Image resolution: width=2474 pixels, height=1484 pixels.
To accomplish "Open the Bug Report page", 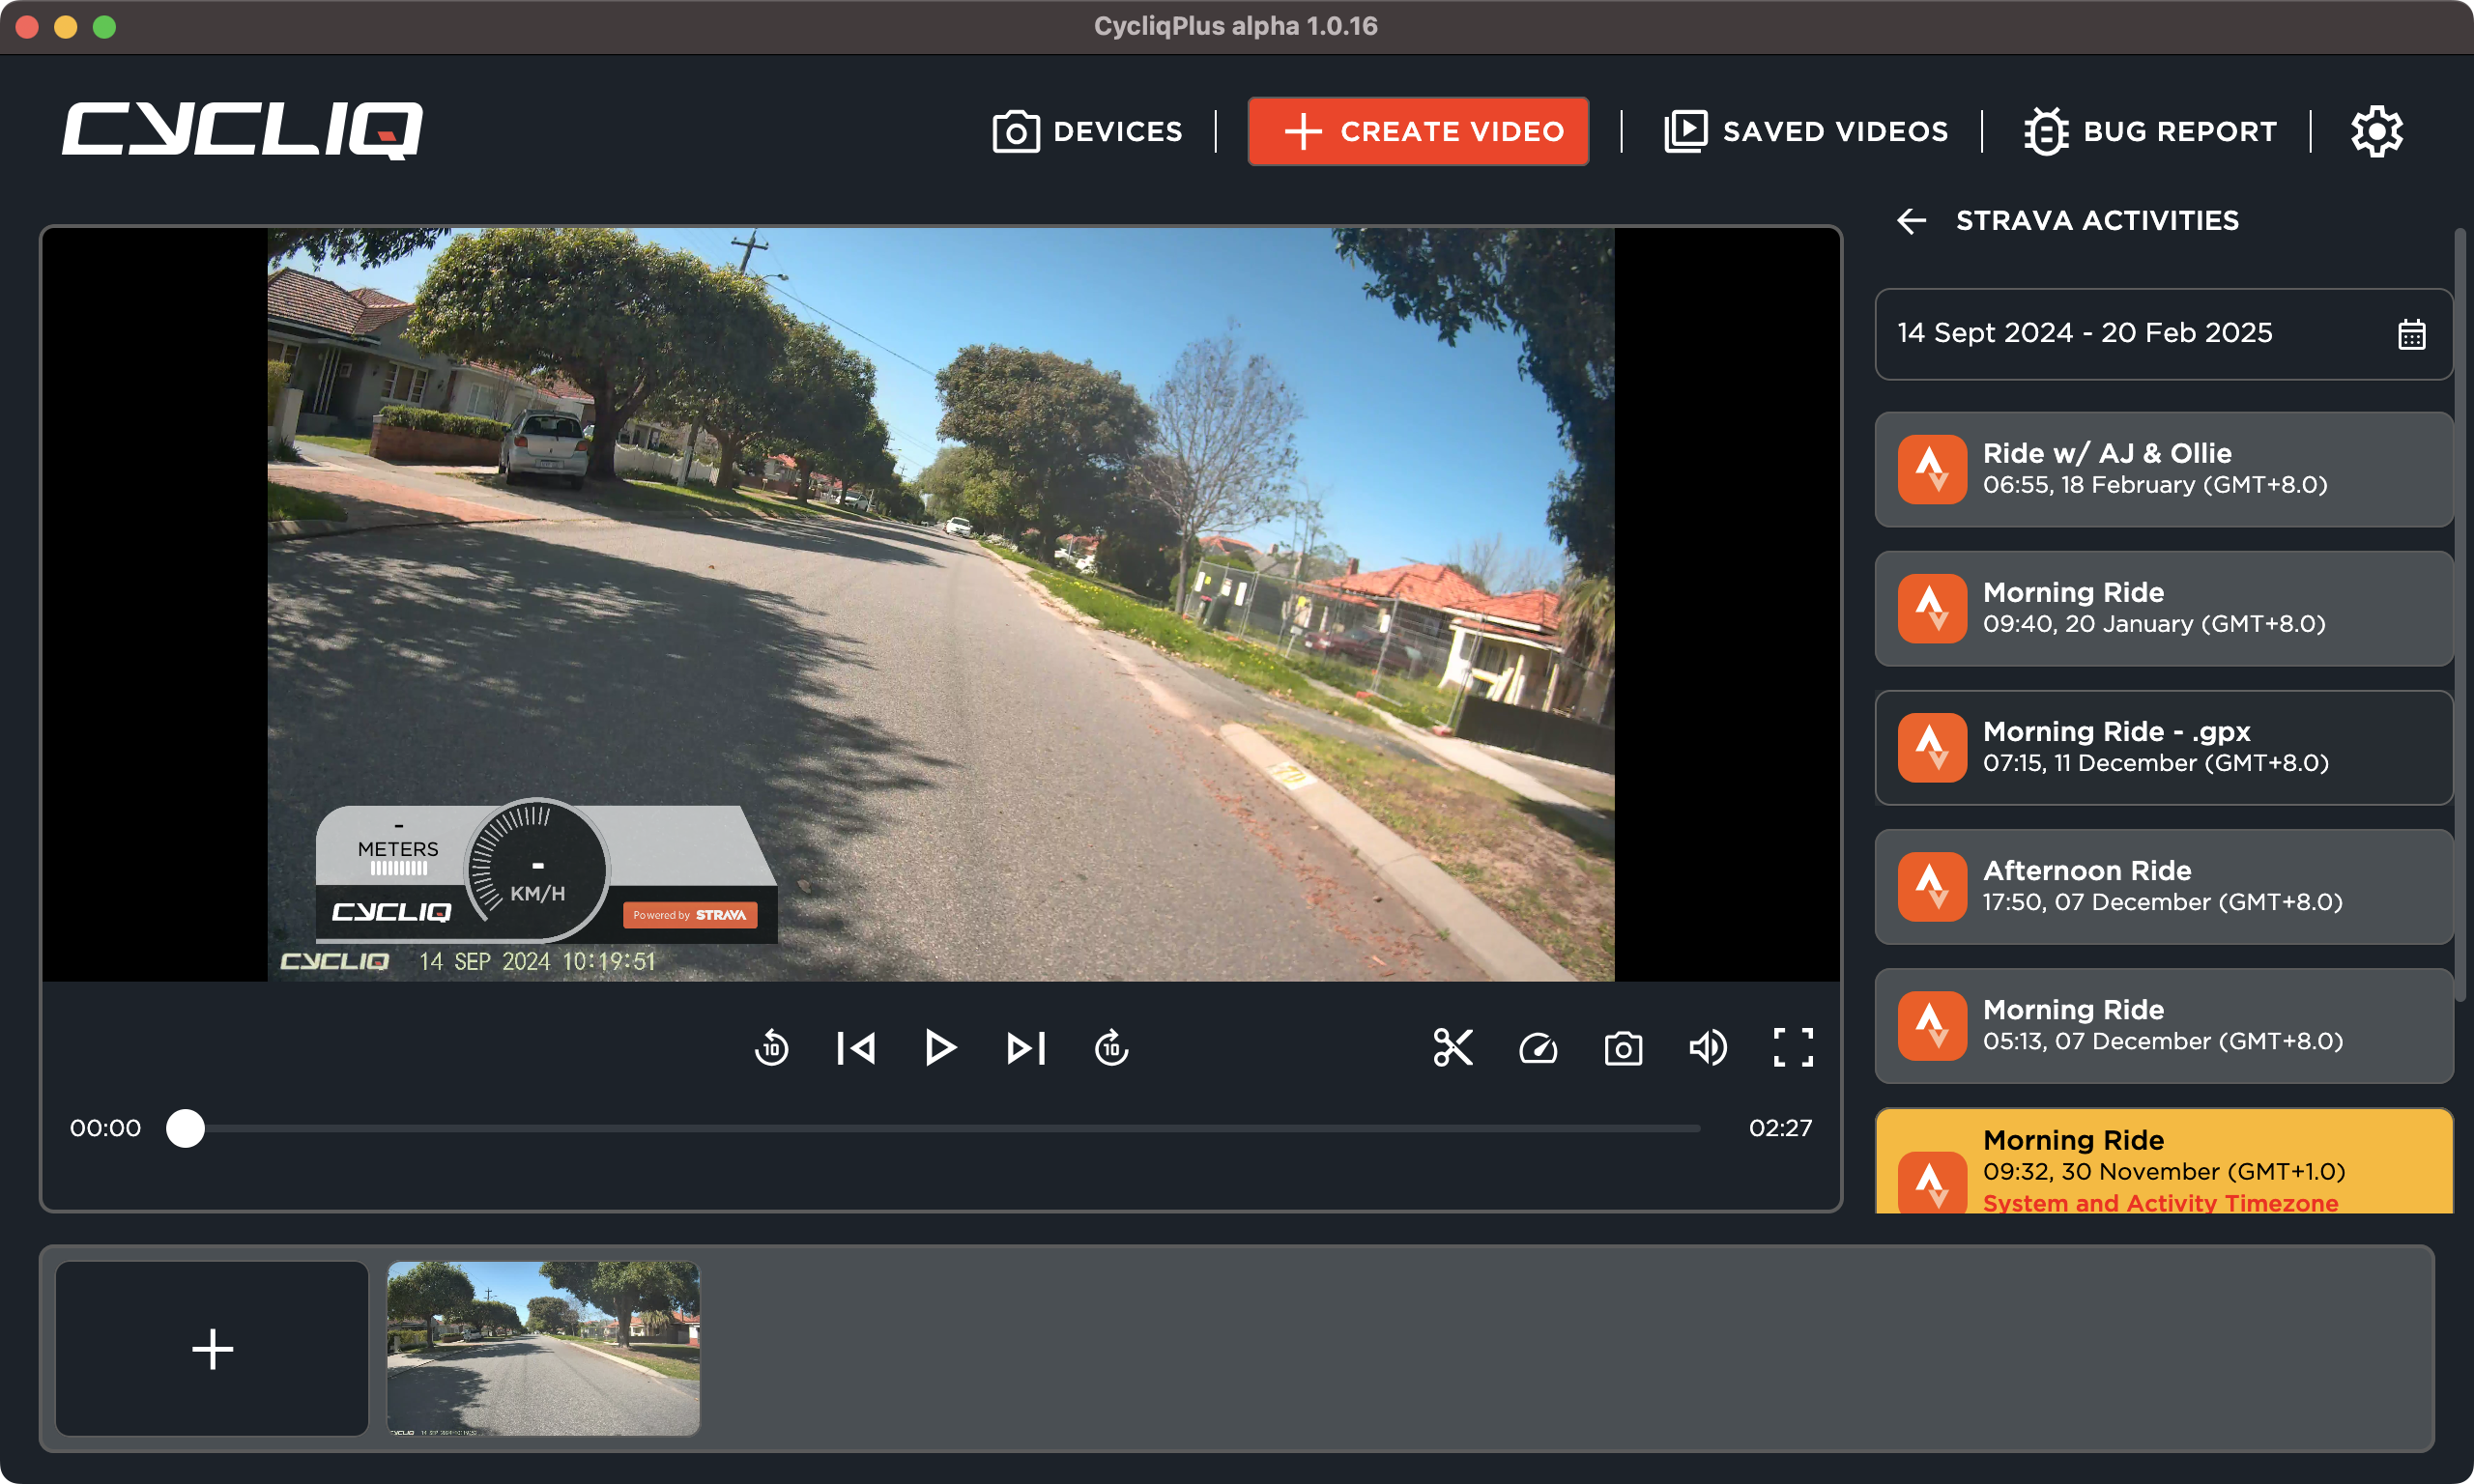I will click(x=2150, y=131).
